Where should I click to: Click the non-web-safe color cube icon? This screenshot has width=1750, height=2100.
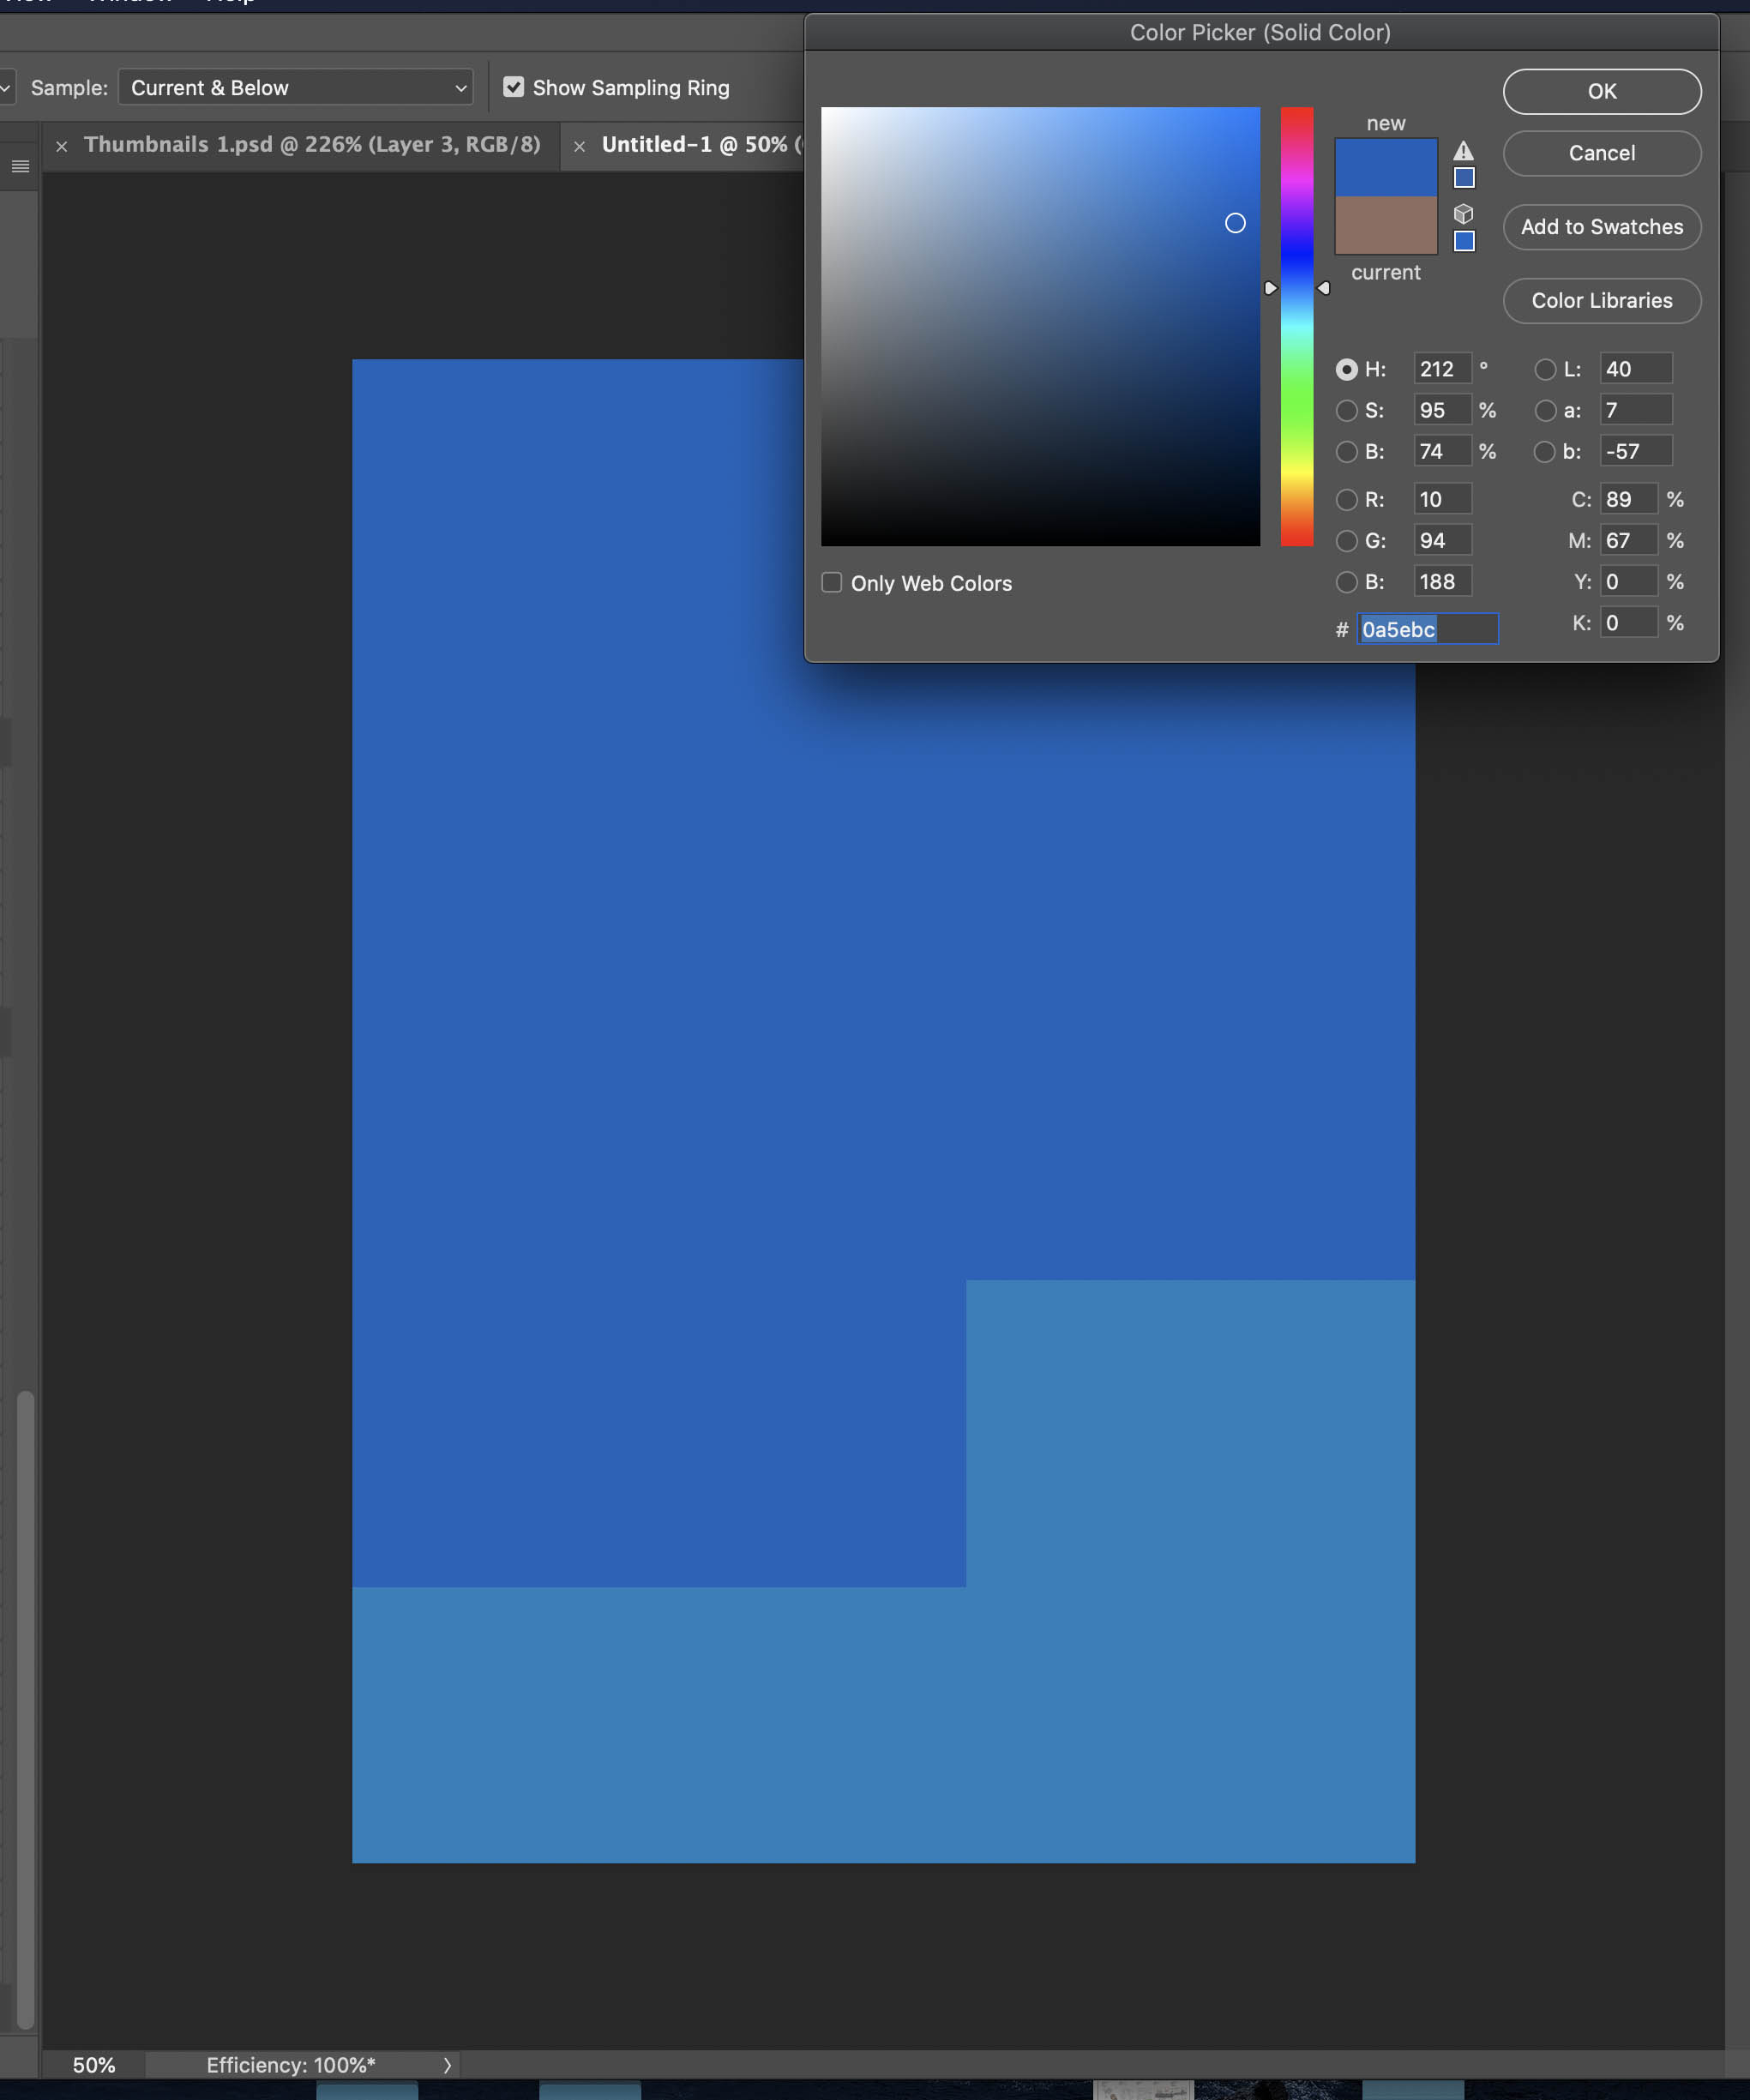point(1464,213)
